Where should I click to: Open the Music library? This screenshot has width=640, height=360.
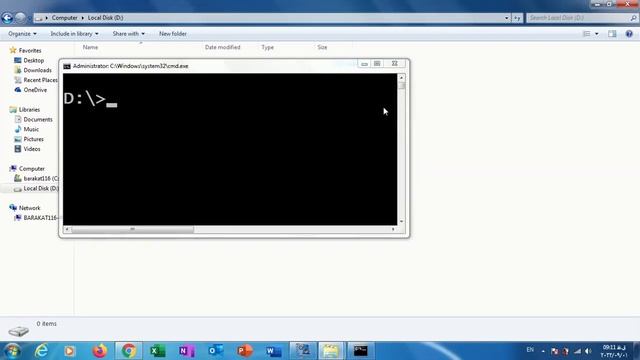tap(31, 129)
